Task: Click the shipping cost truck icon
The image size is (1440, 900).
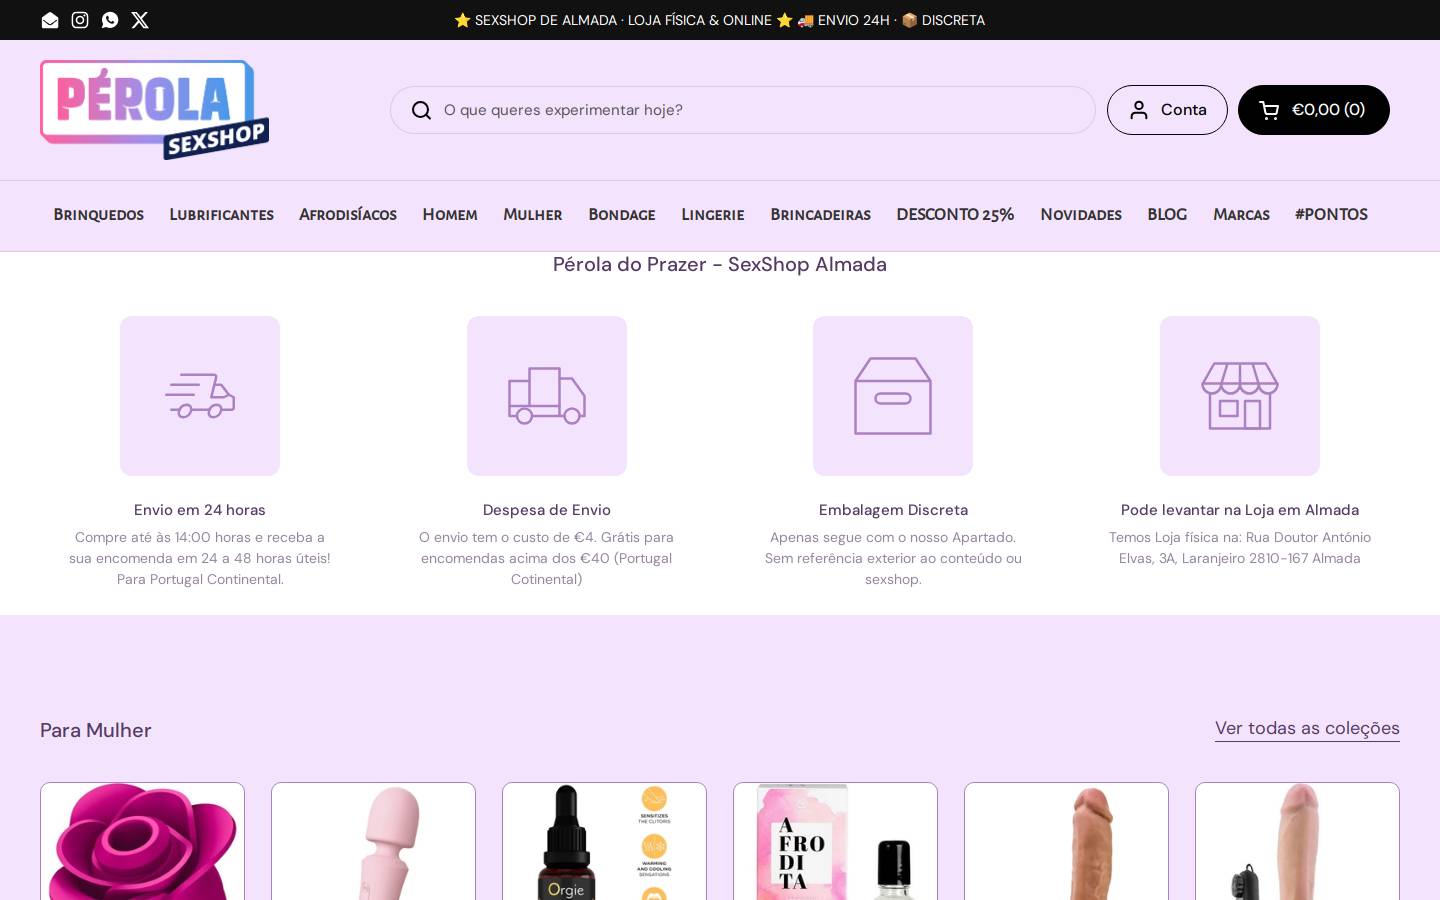Action: (x=547, y=396)
